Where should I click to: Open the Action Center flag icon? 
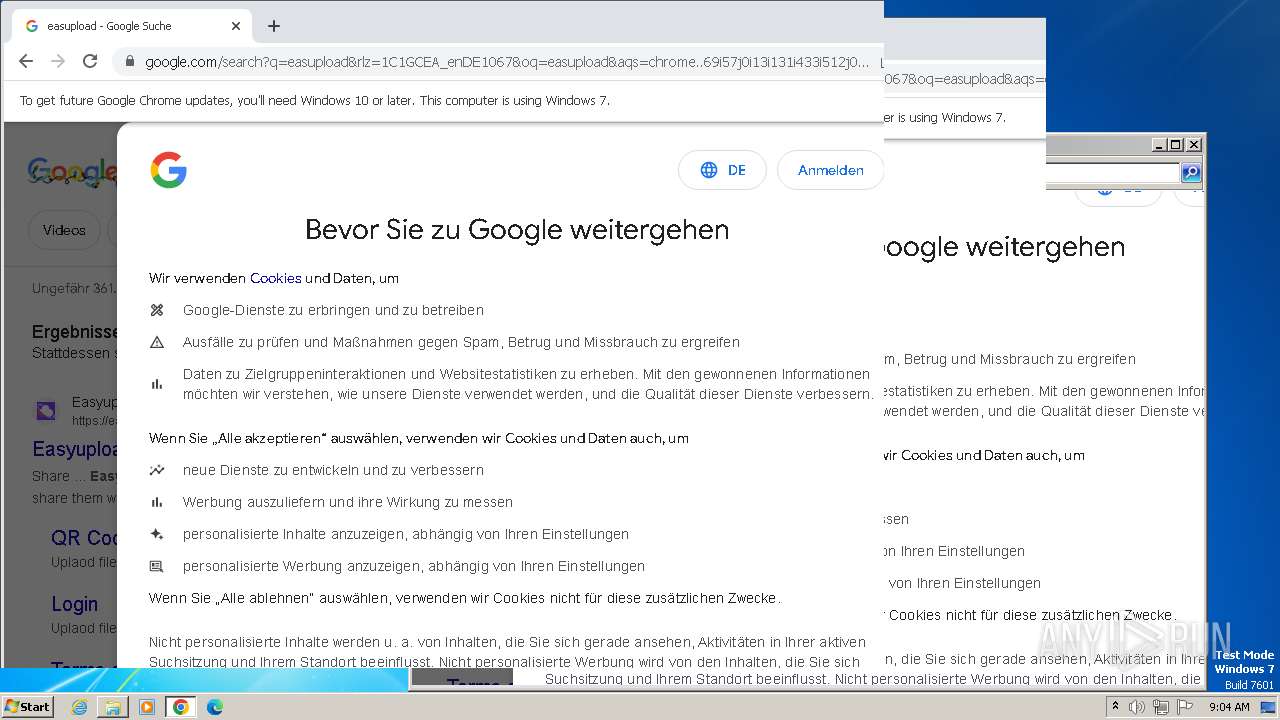pos(1185,707)
